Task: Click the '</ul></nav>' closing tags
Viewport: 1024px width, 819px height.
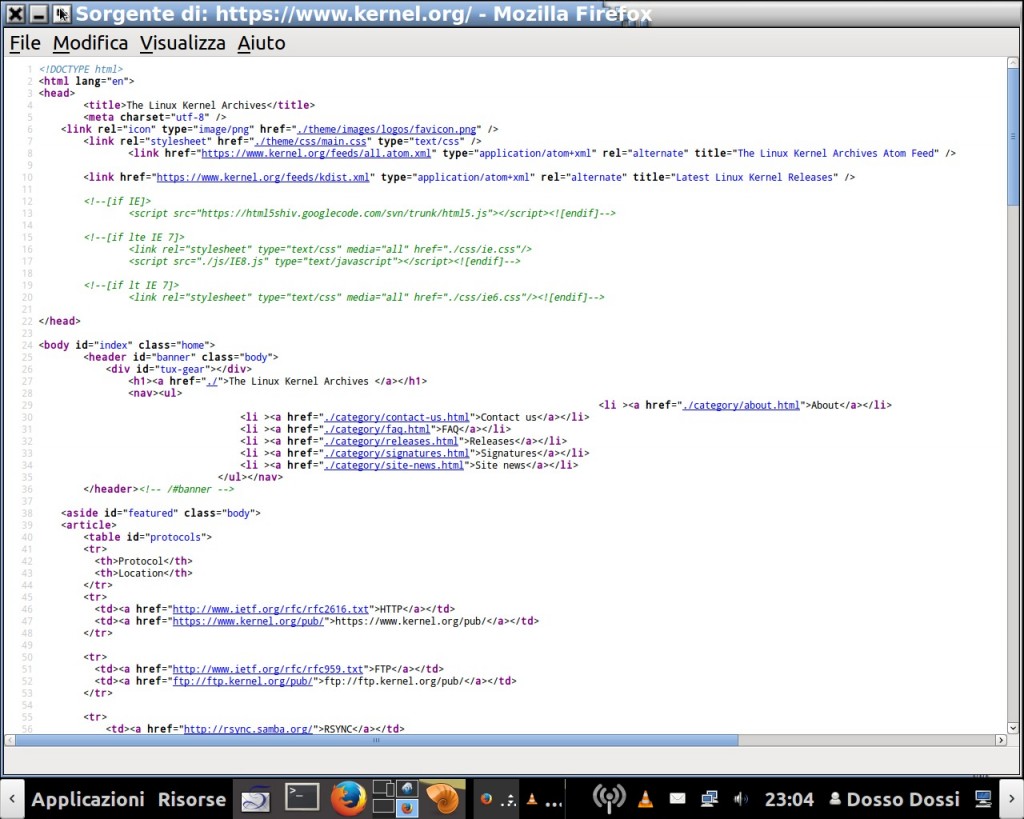Action: [250, 477]
